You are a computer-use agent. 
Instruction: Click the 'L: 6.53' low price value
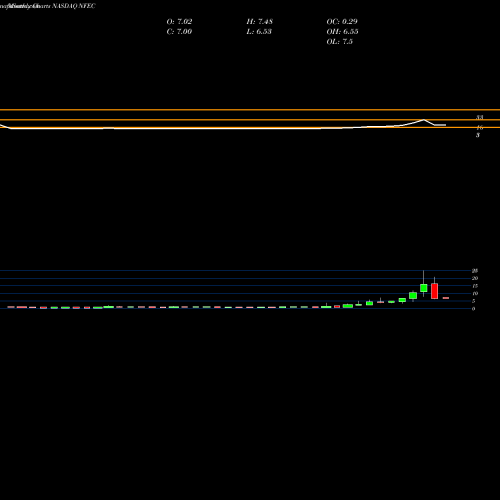[x=259, y=32]
